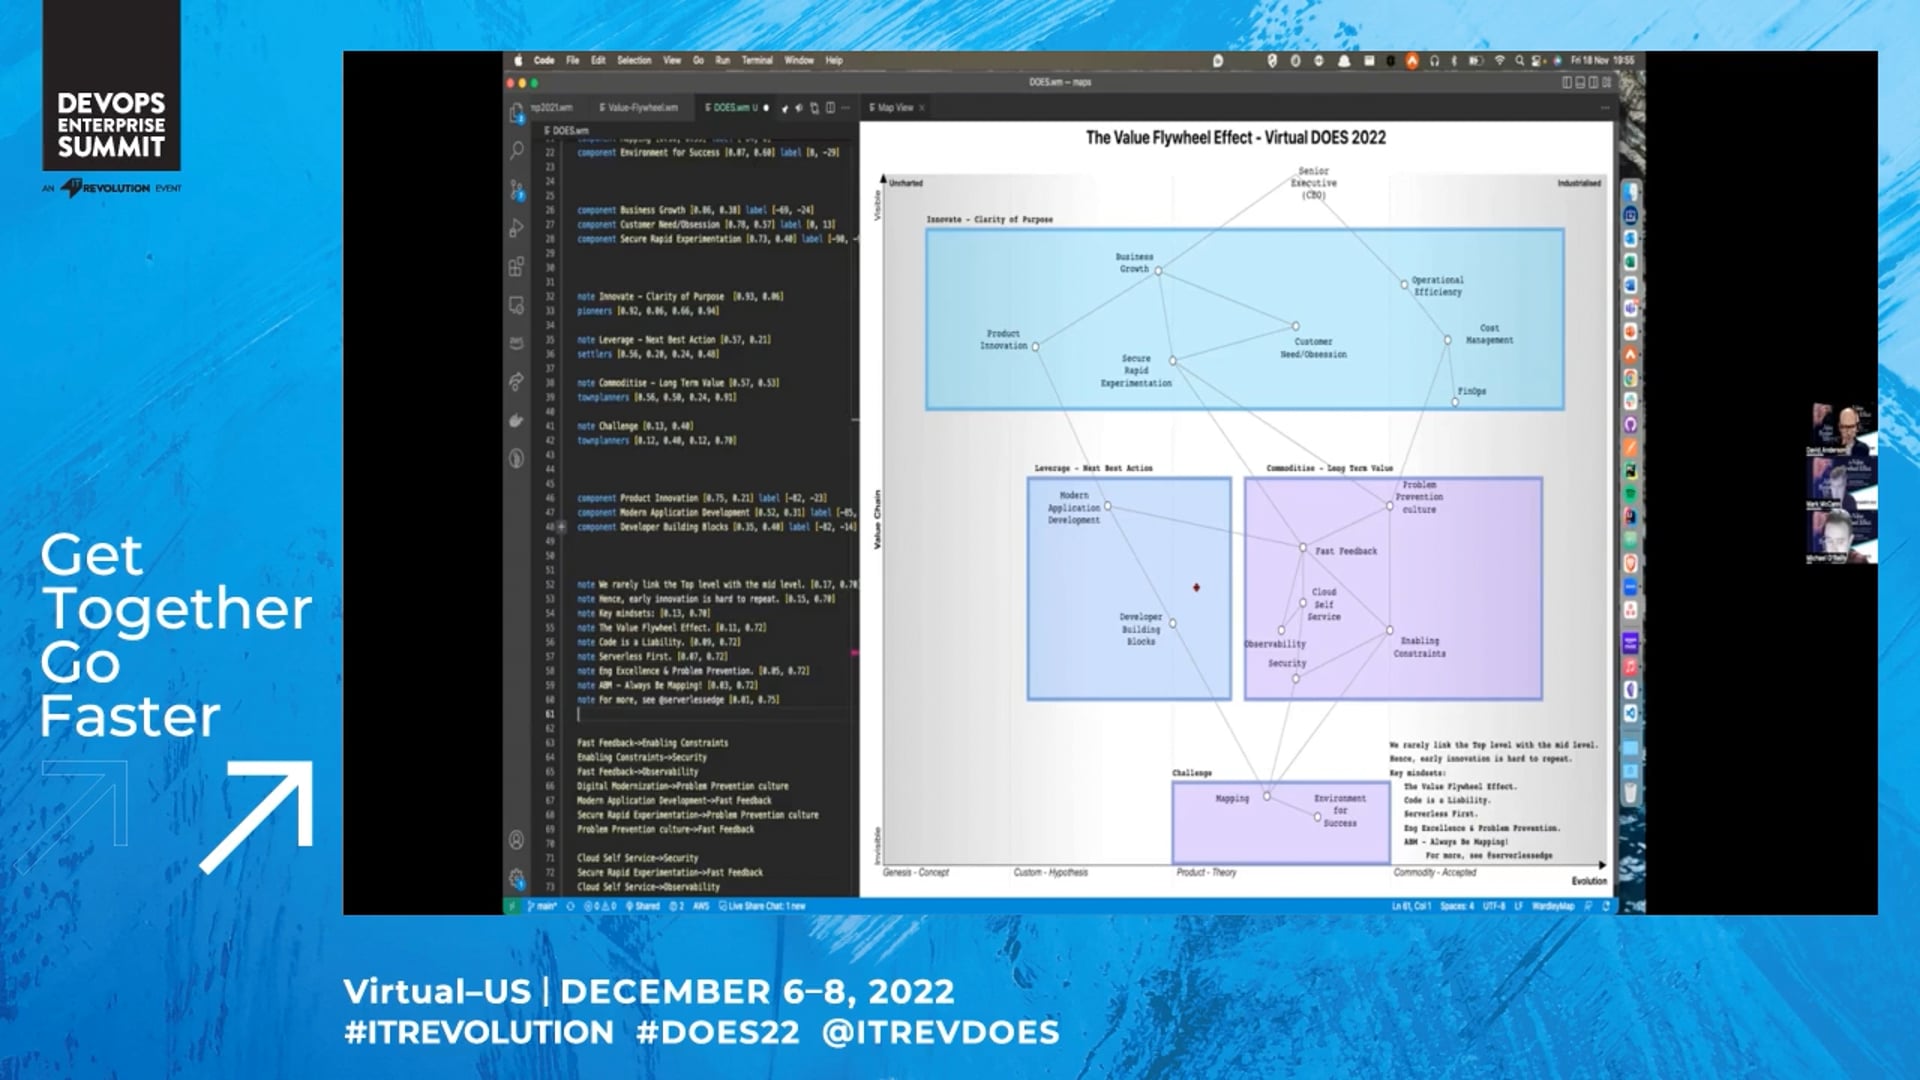
Task: Switch to the Value-Flywheel.wm tab
Action: [x=638, y=108]
